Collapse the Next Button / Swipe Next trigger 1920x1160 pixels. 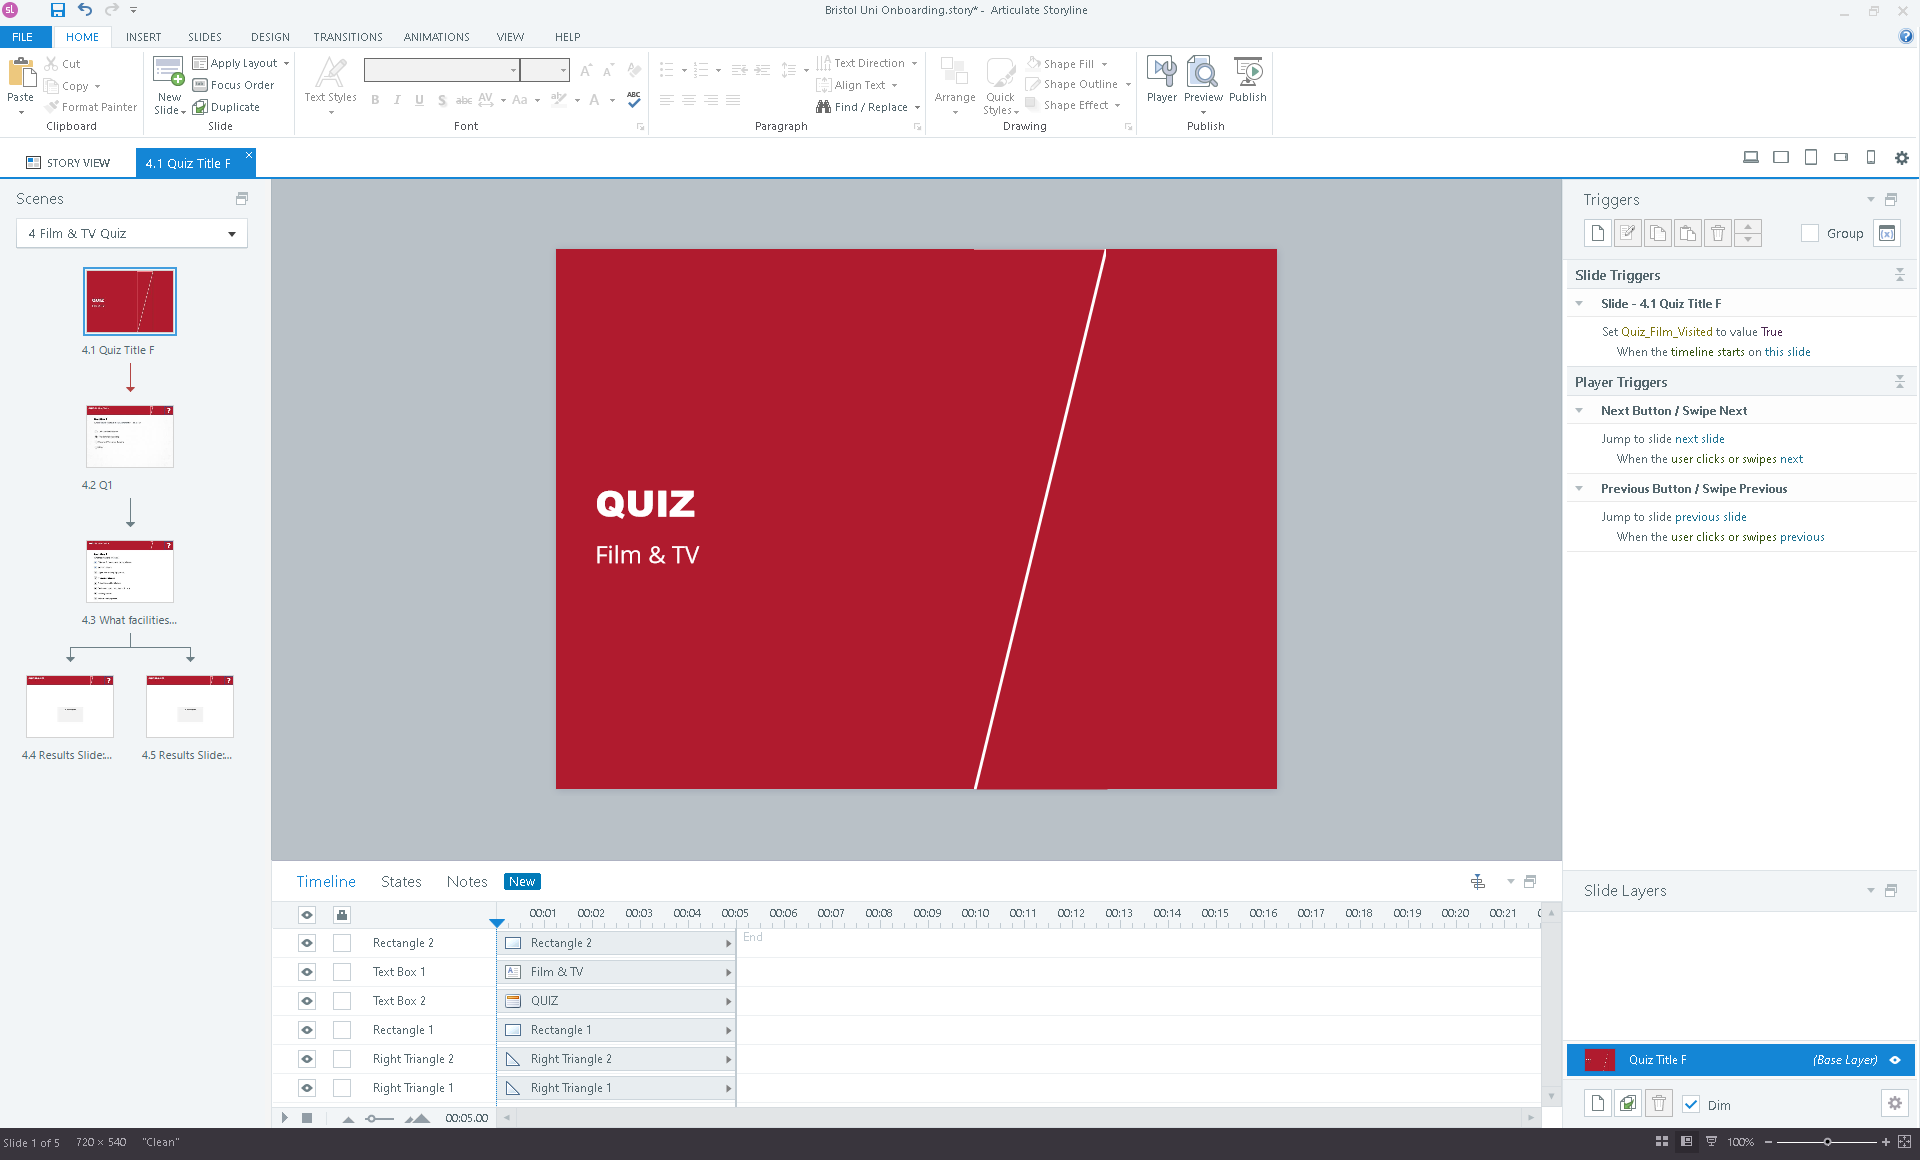click(1579, 411)
